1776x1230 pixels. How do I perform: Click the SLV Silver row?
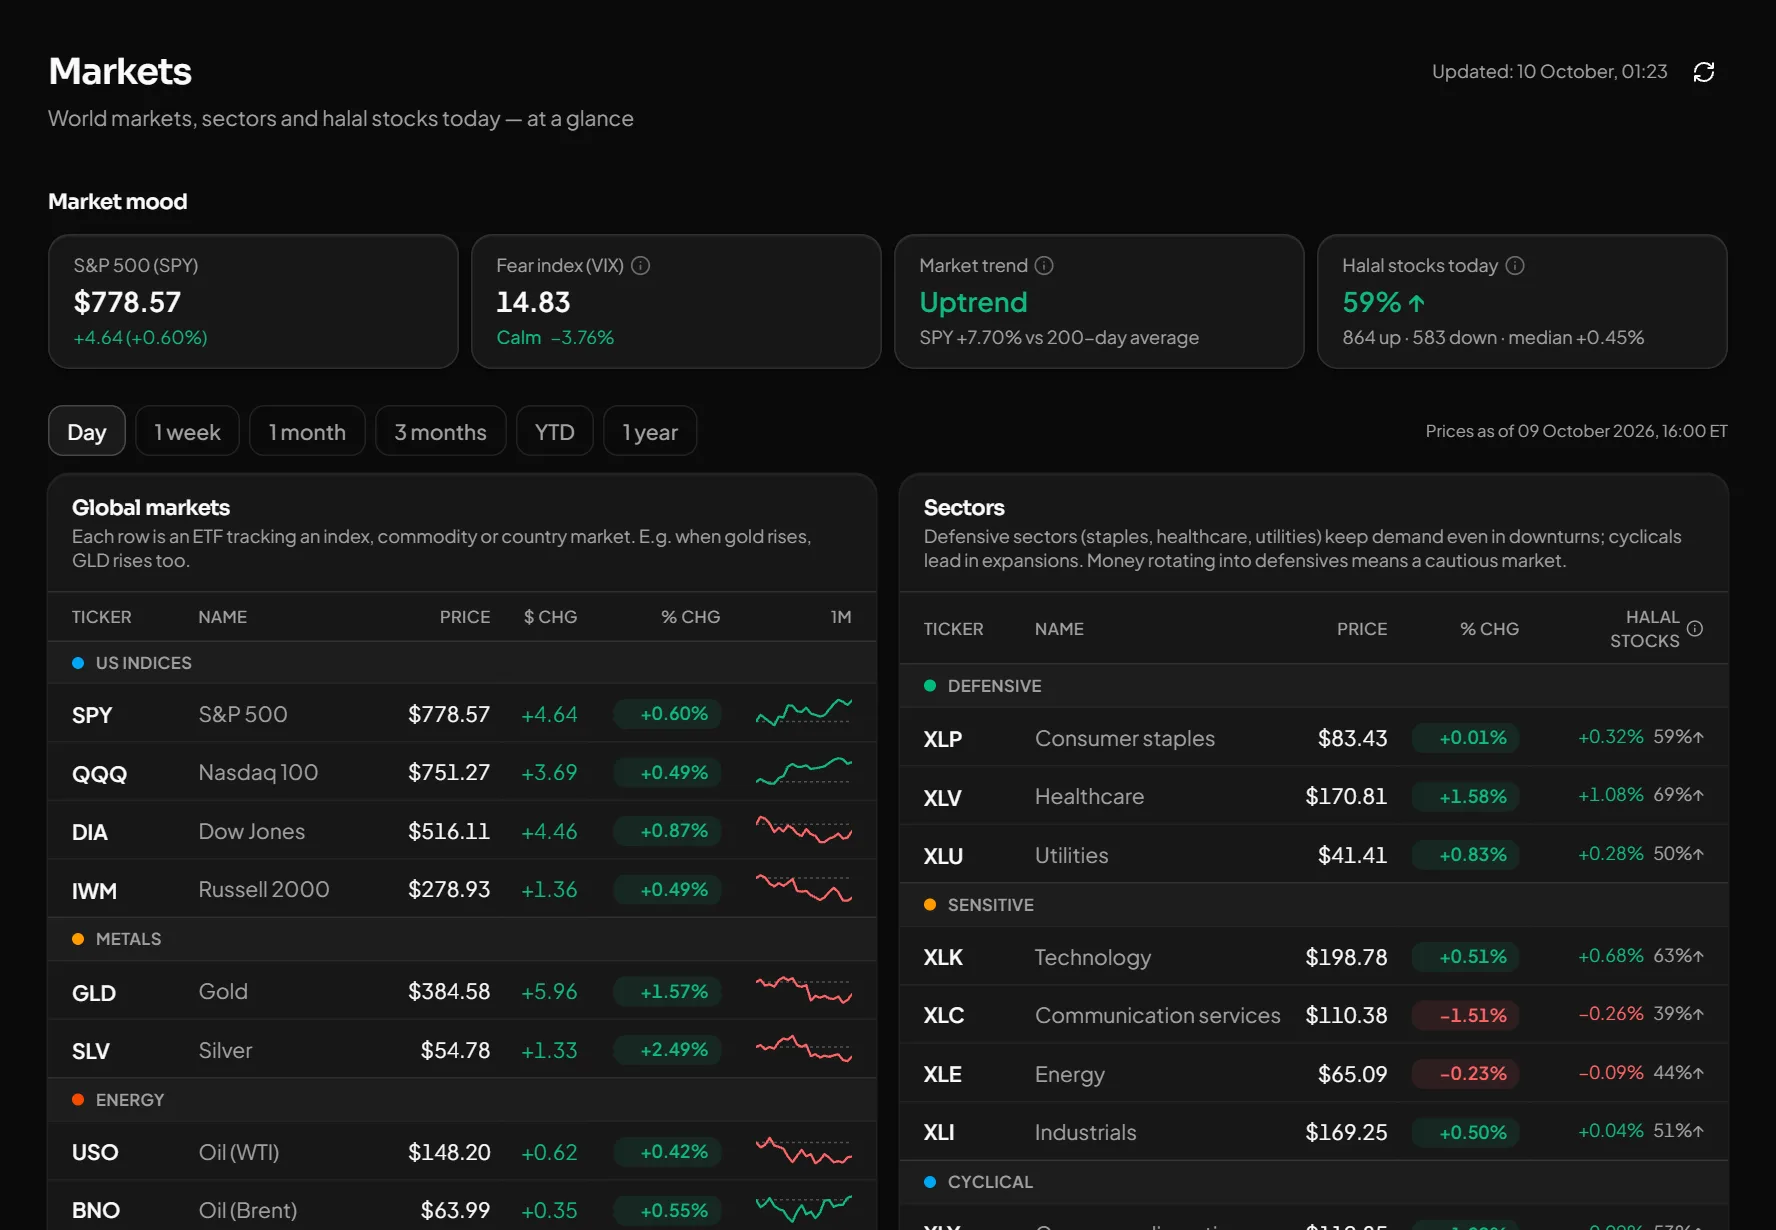tap(462, 1050)
